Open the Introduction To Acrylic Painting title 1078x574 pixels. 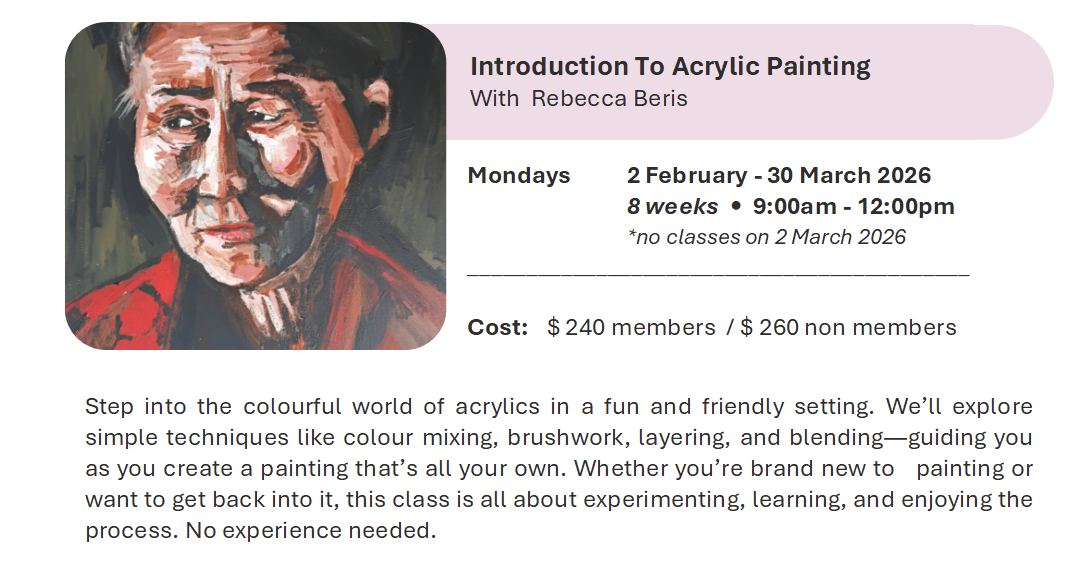pos(670,67)
